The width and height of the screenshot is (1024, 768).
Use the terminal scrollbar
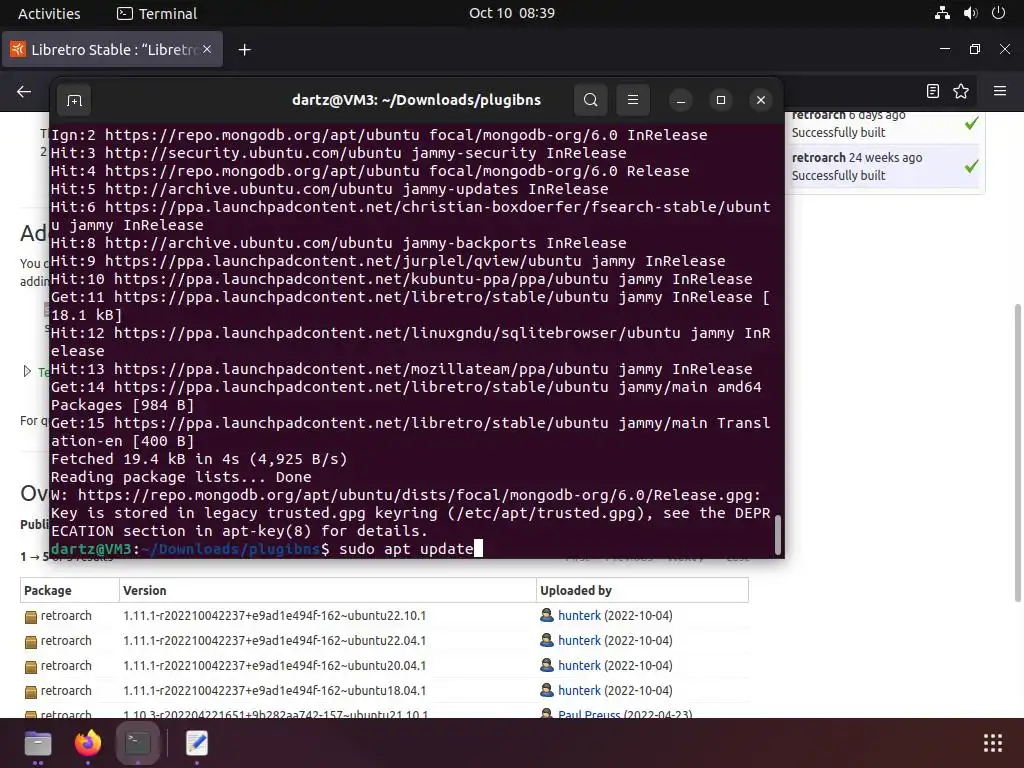[777, 536]
